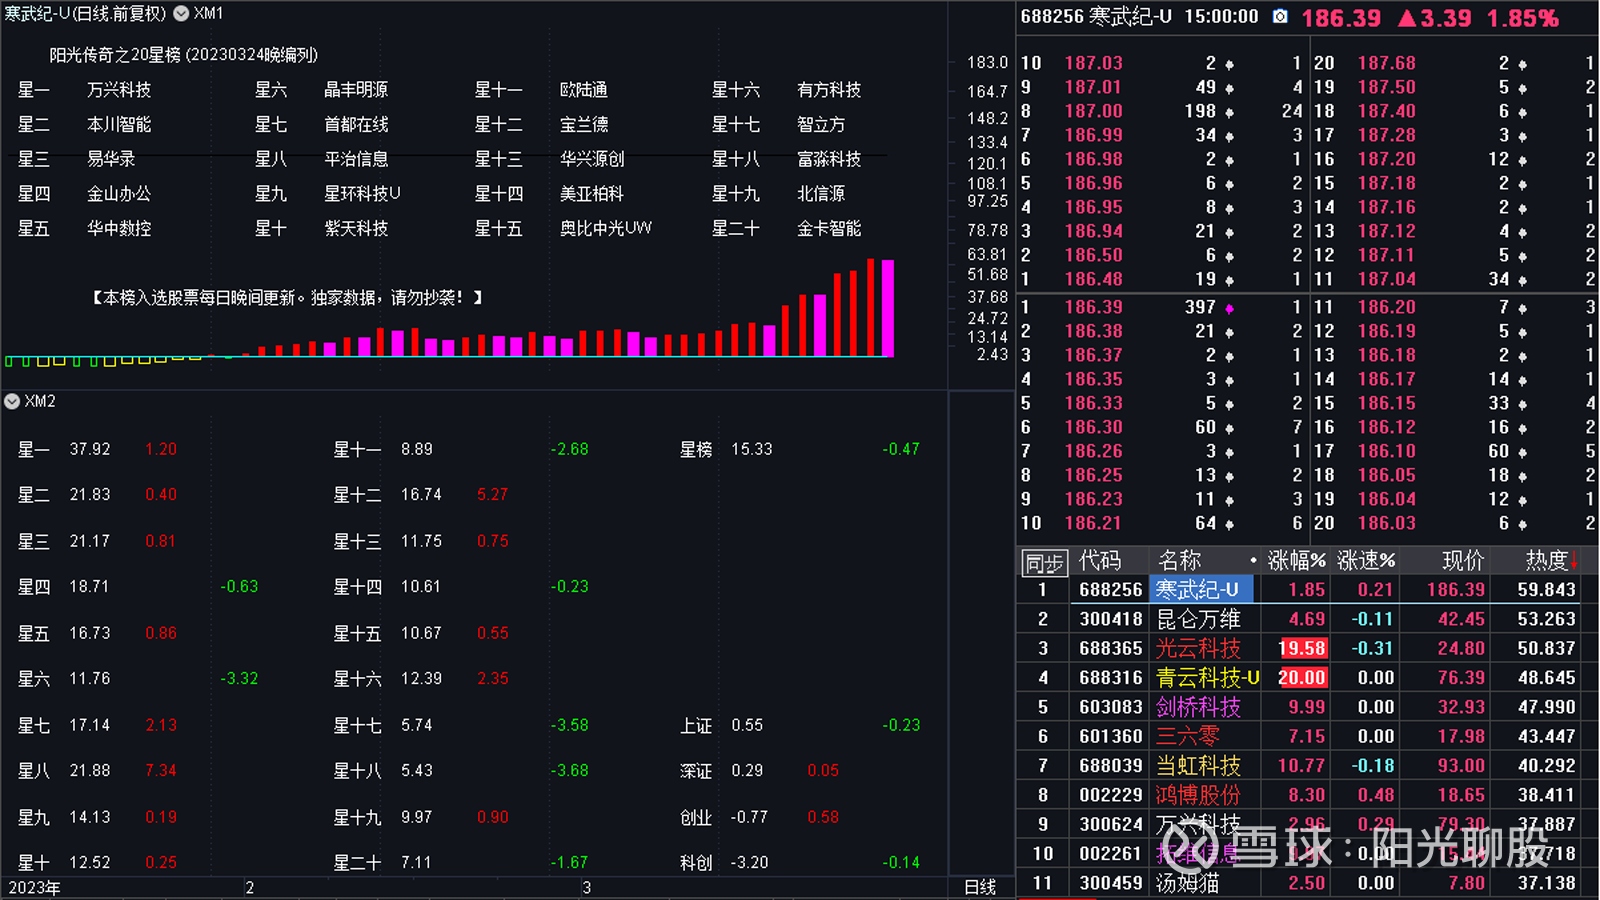This screenshot has width=1600, height=900.
Task: Click 星环科技U in the star list
Action: point(362,194)
